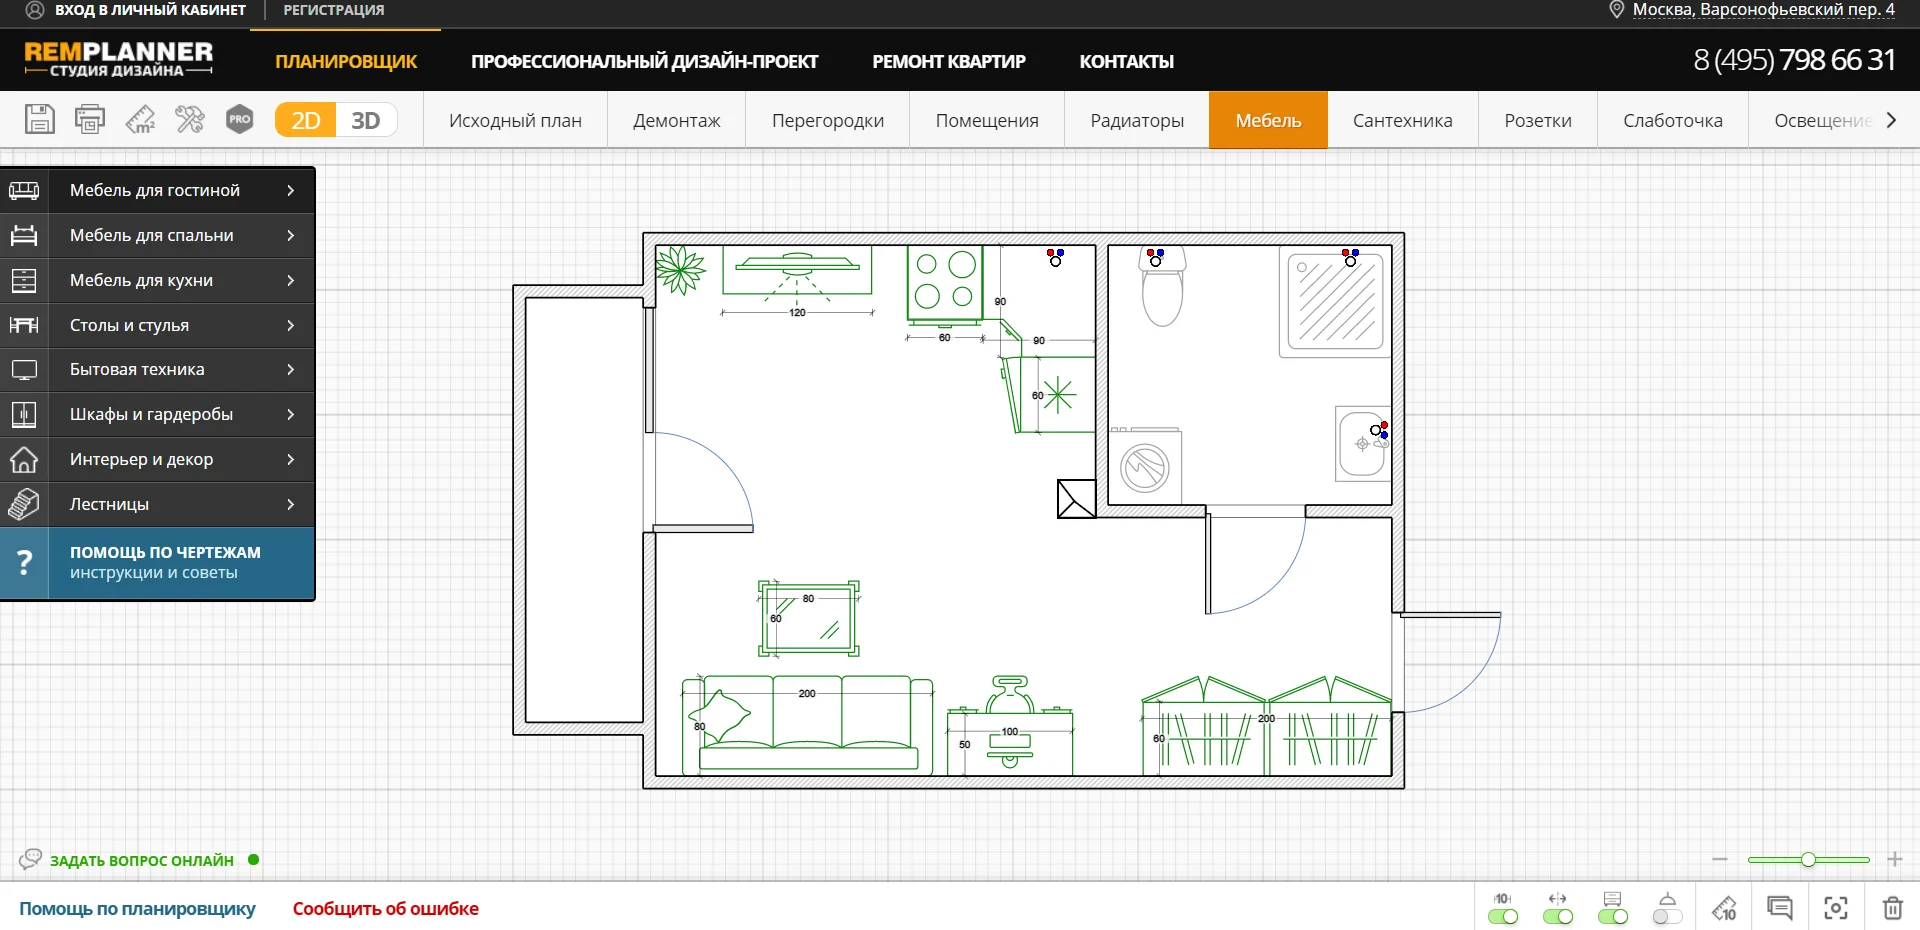1920x930 pixels.
Task: Switch to the Сантехника tab
Action: 1402,120
